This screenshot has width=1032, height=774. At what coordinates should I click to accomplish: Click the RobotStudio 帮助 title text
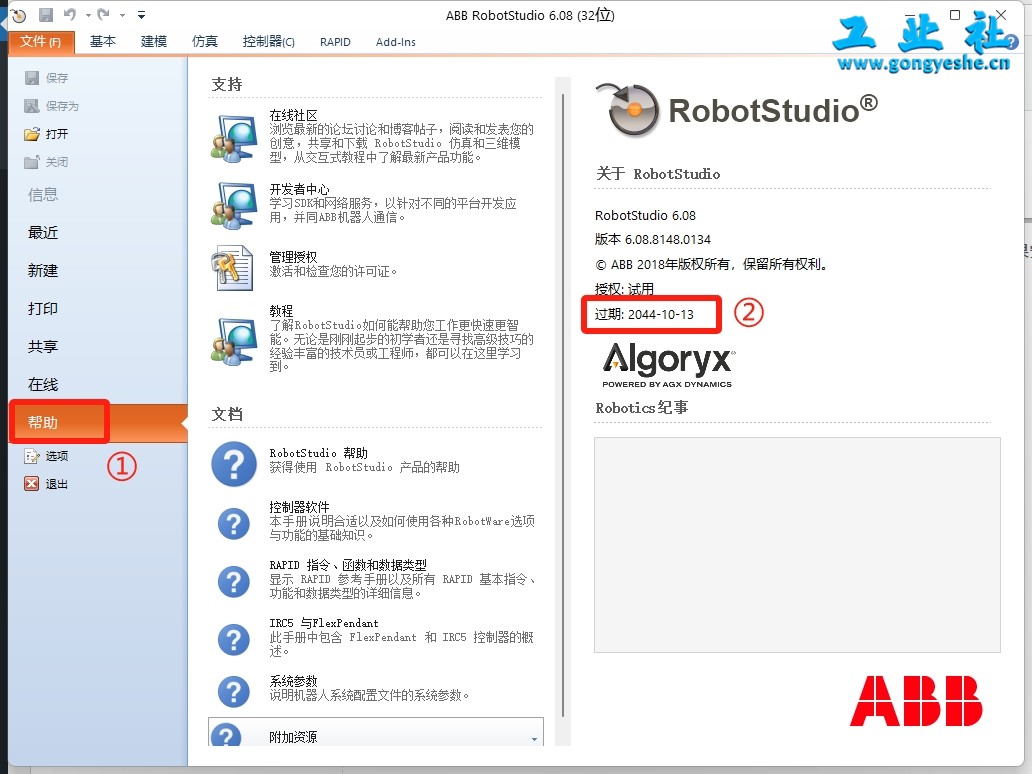319,453
